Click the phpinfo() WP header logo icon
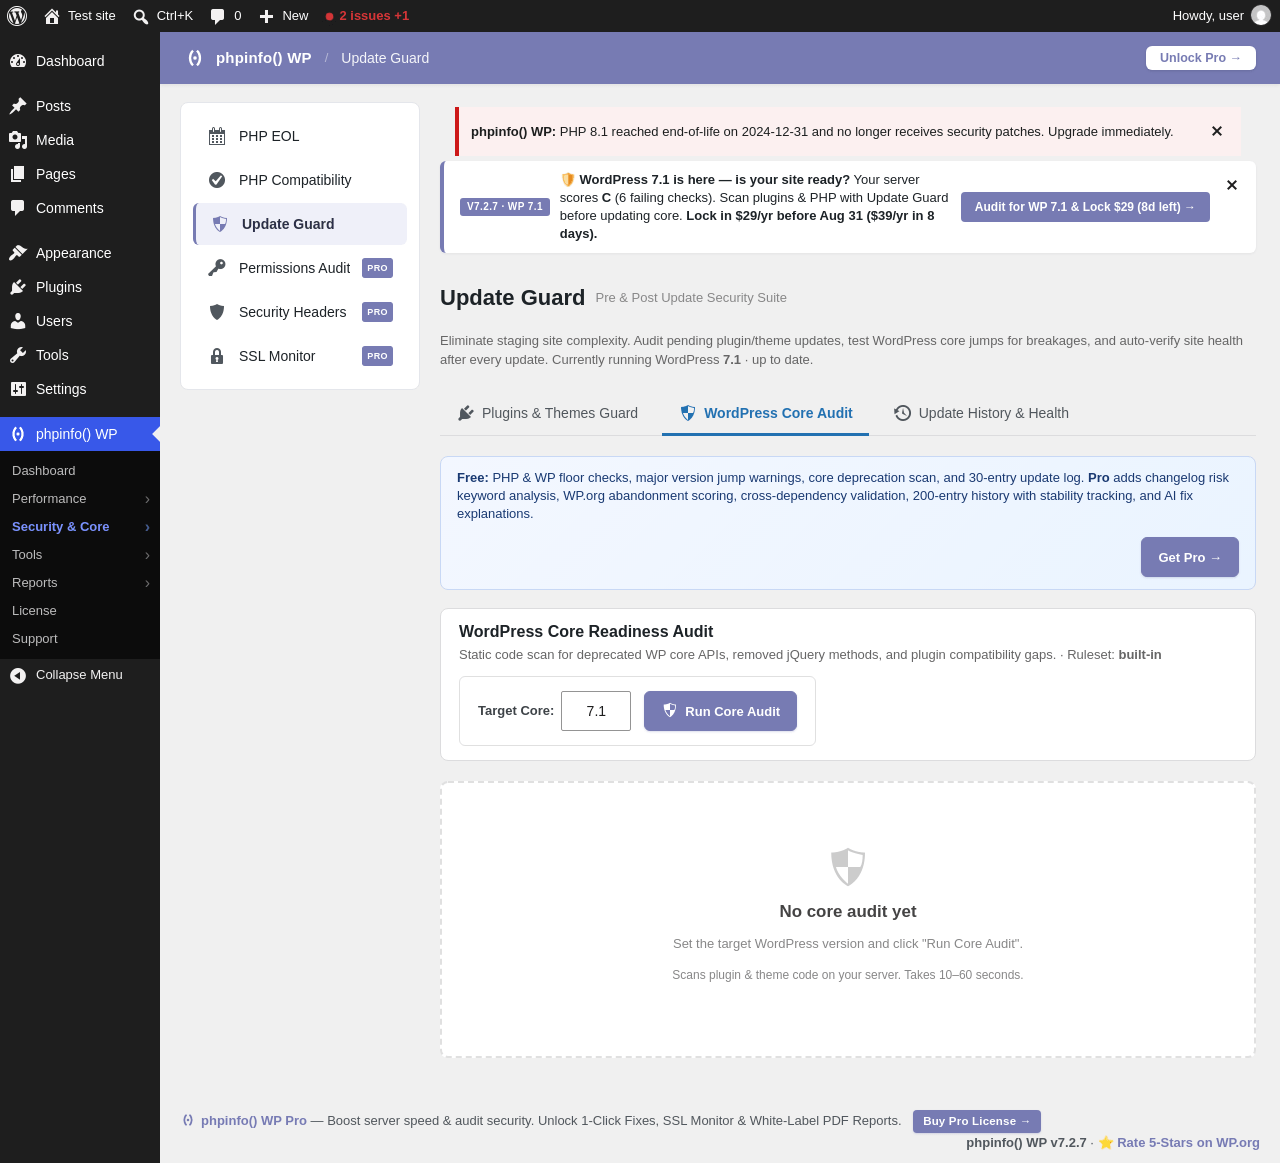The image size is (1280, 1163). [x=195, y=58]
